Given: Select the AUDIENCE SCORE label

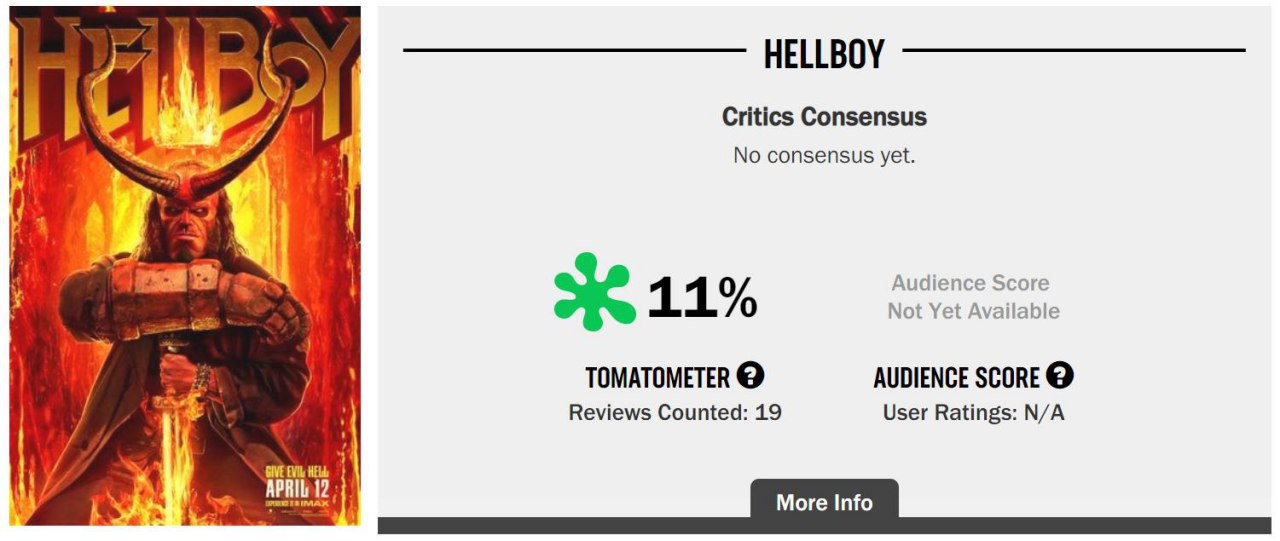Looking at the screenshot, I should tap(957, 378).
